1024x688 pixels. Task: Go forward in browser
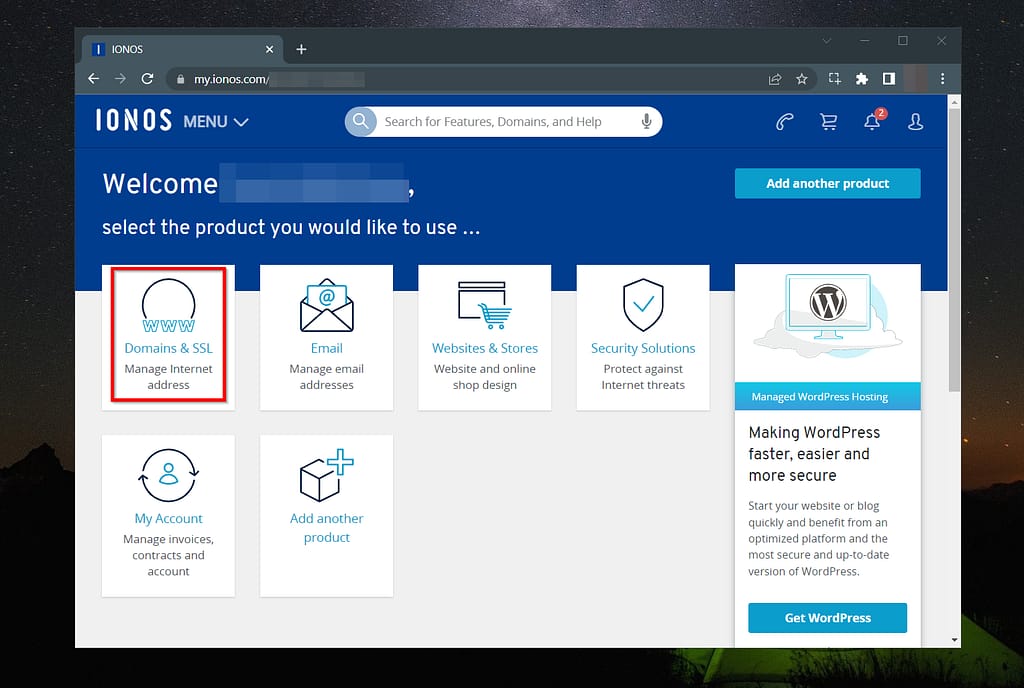120,79
